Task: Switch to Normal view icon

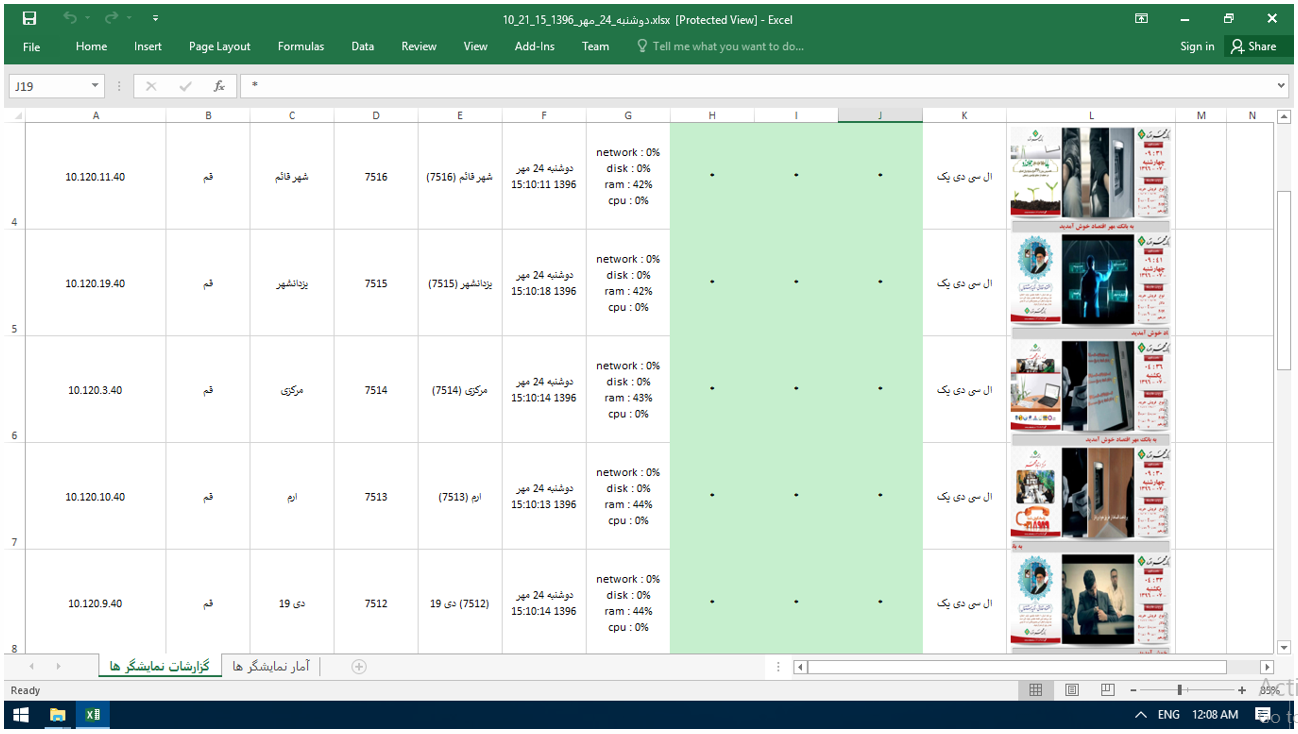Action: click(x=1036, y=690)
